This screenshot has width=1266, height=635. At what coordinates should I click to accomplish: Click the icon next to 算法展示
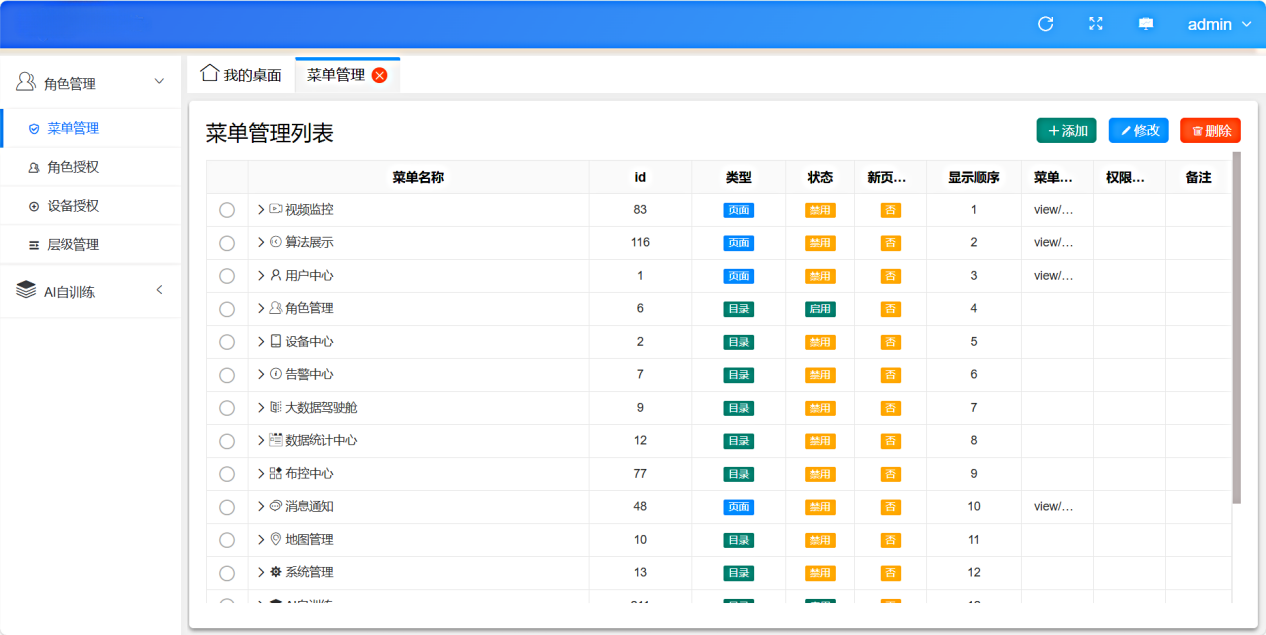coord(276,242)
